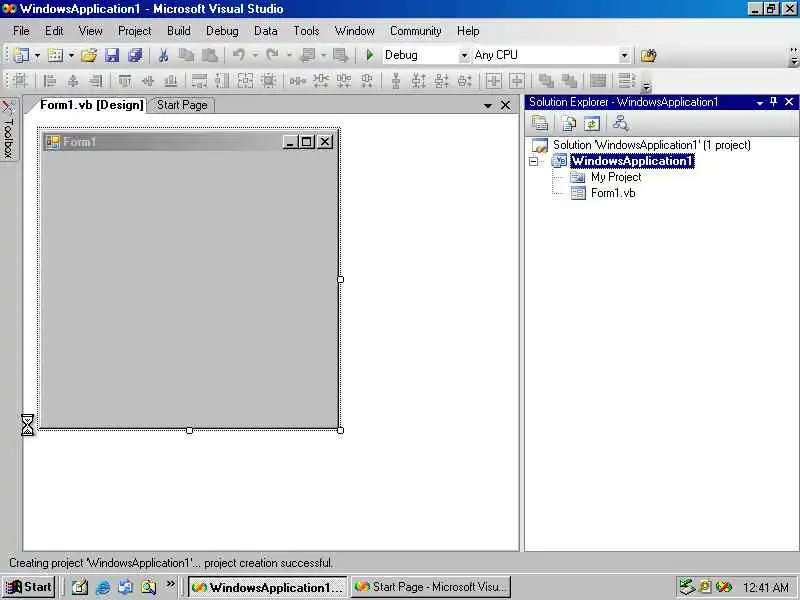The height and width of the screenshot is (600, 800).
Task: Save the current file with the floppy icon
Action: (x=112, y=55)
